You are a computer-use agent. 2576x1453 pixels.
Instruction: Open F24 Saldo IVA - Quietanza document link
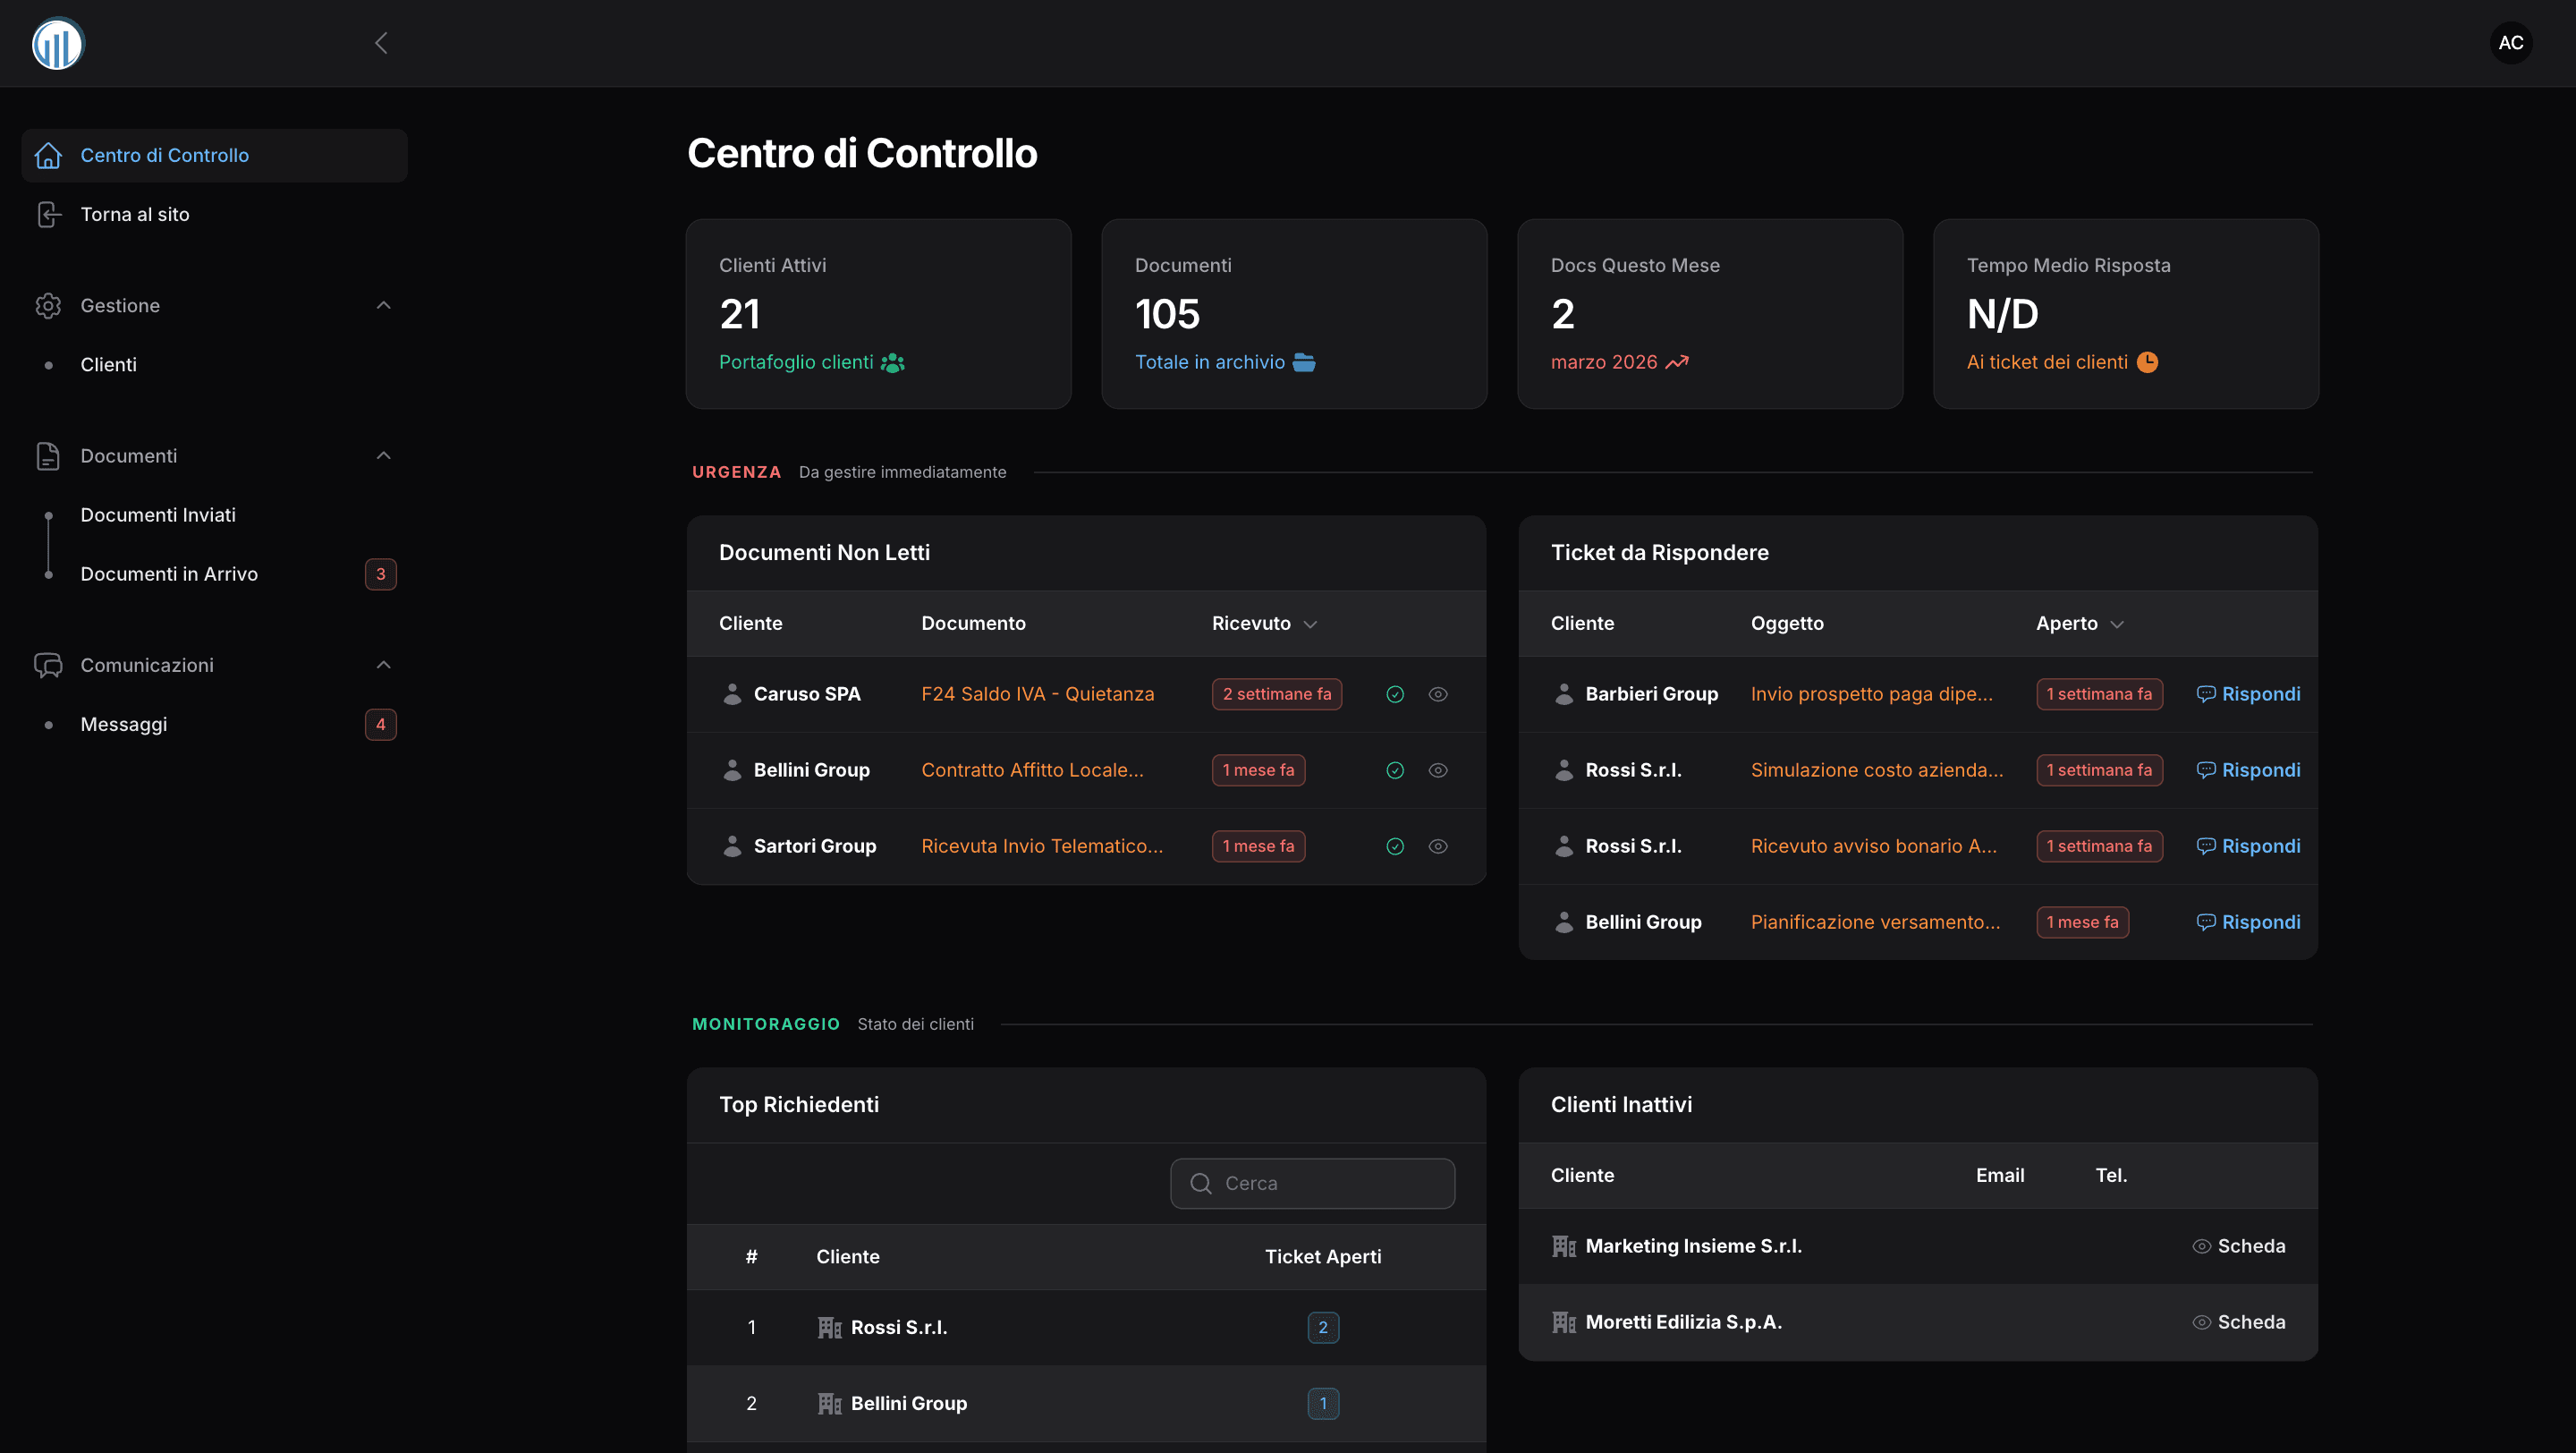1037,694
